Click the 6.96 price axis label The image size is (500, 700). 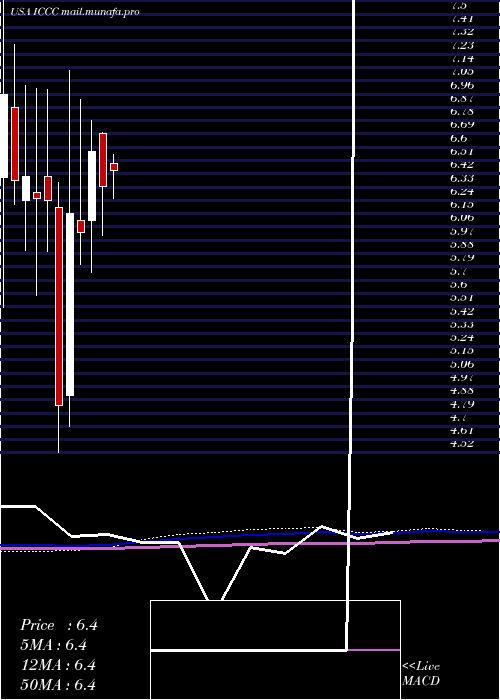[462, 85]
